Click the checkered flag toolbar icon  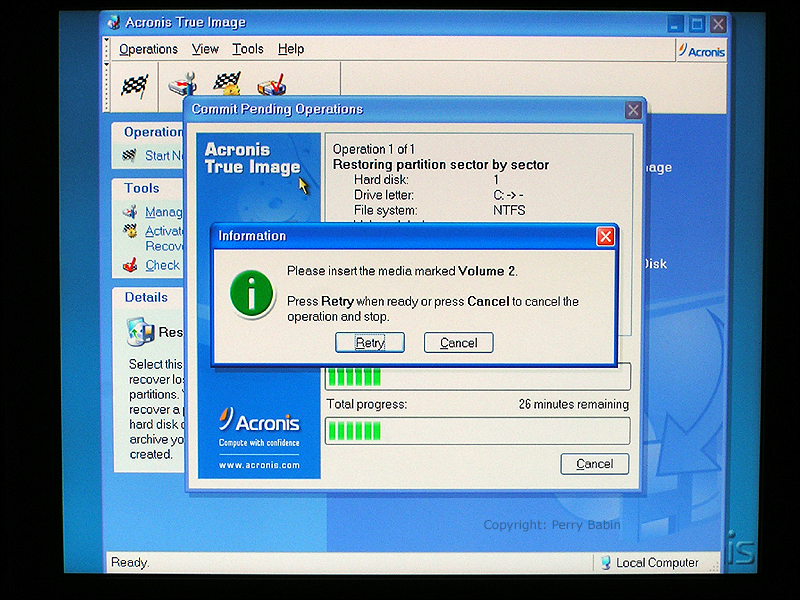pyautogui.click(x=135, y=85)
